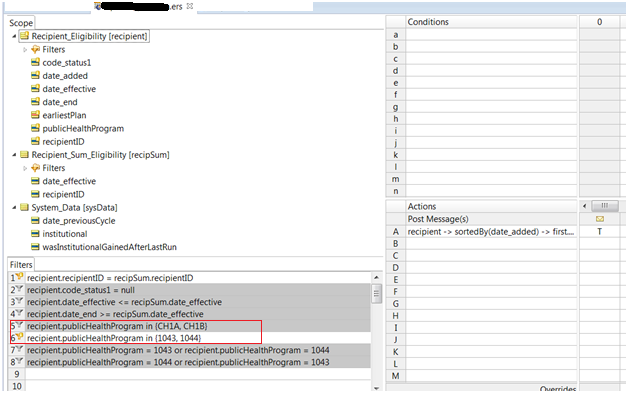Click the Post Message(s) envelope icon

[x=600, y=219]
